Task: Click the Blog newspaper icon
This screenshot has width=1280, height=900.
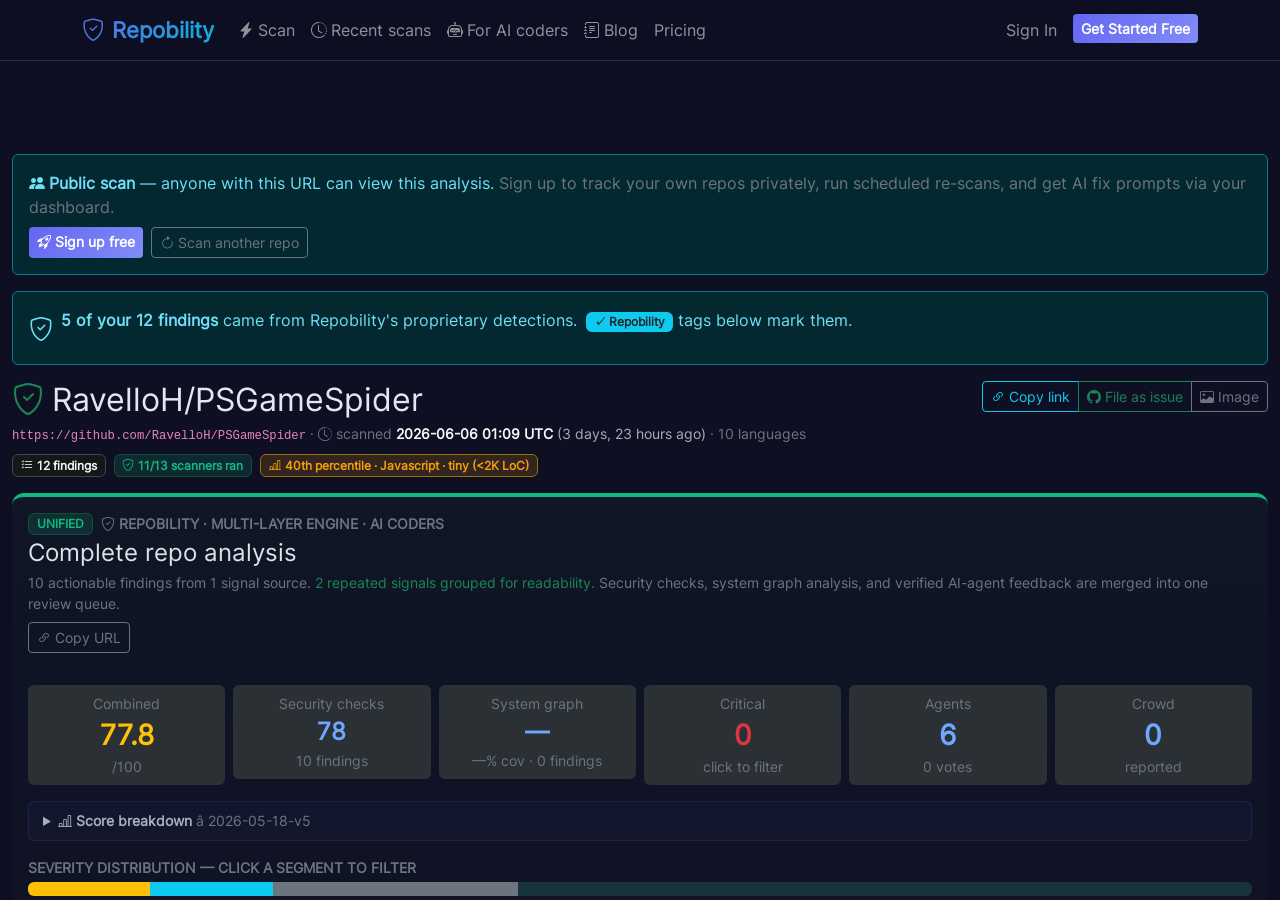Action: tap(592, 30)
